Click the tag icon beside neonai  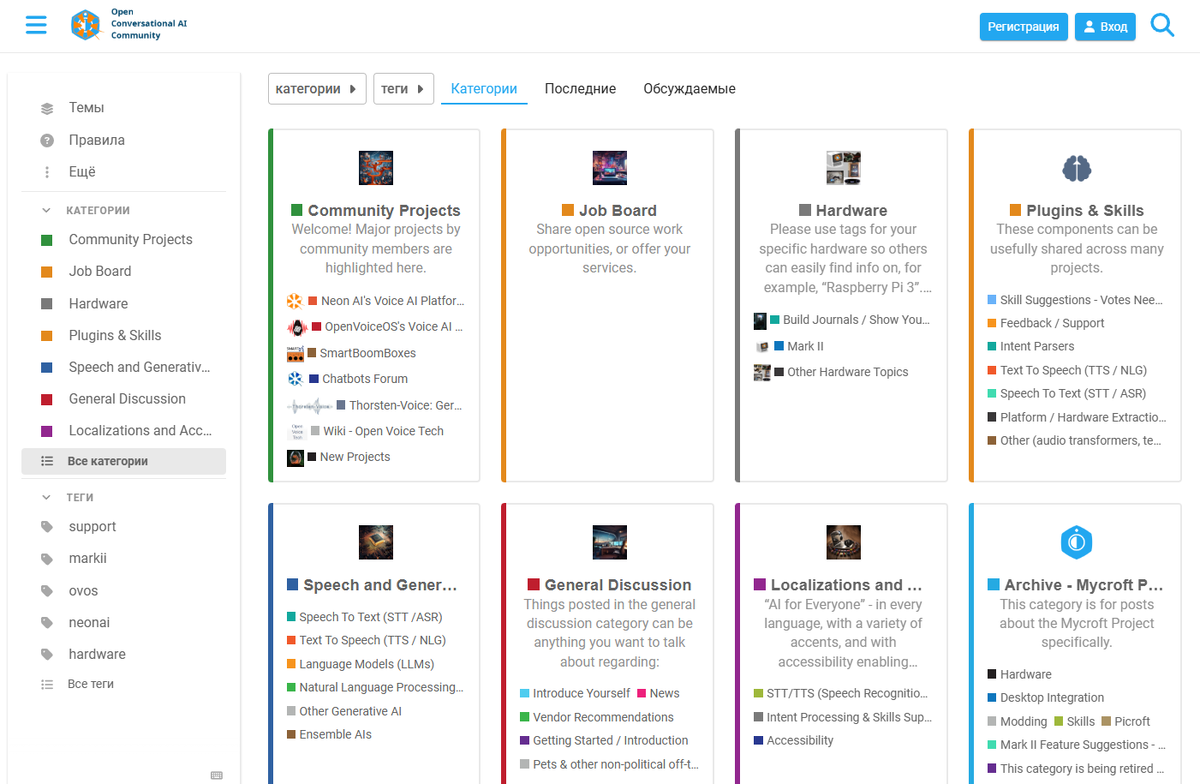[47, 622]
